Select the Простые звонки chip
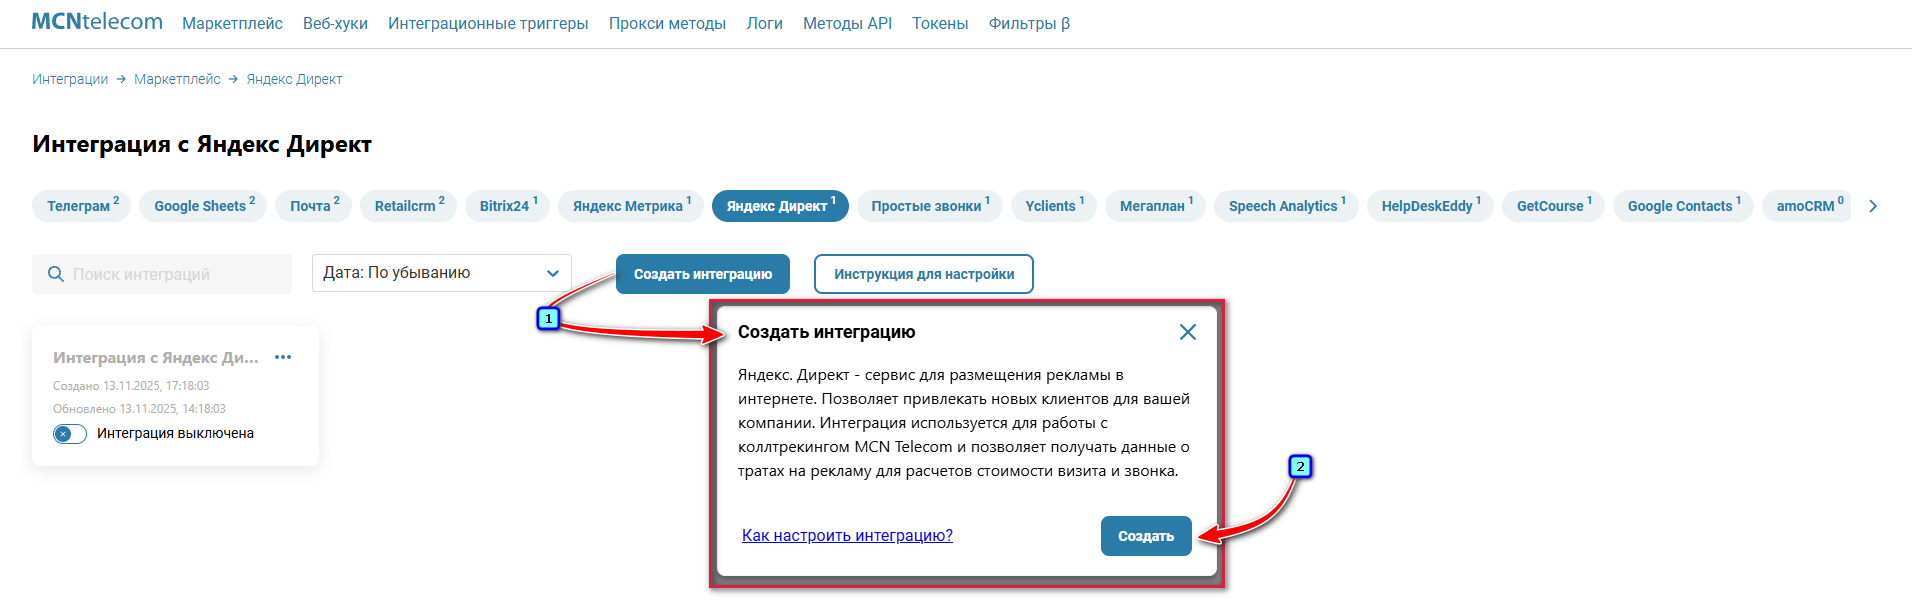Viewport: 1912px width, 615px height. point(930,206)
